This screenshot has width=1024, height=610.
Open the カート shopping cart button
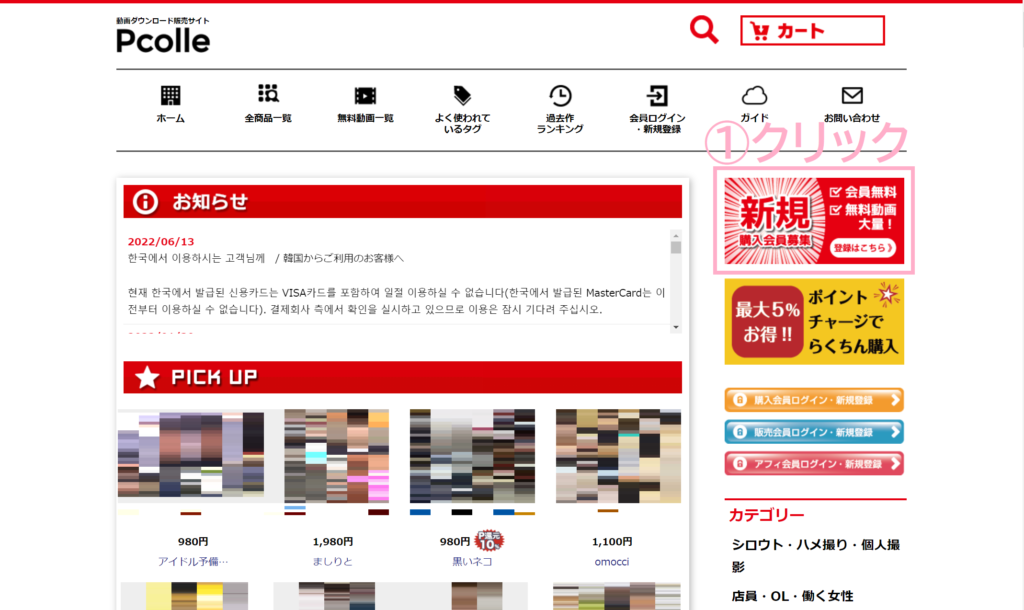pyautogui.click(x=812, y=31)
